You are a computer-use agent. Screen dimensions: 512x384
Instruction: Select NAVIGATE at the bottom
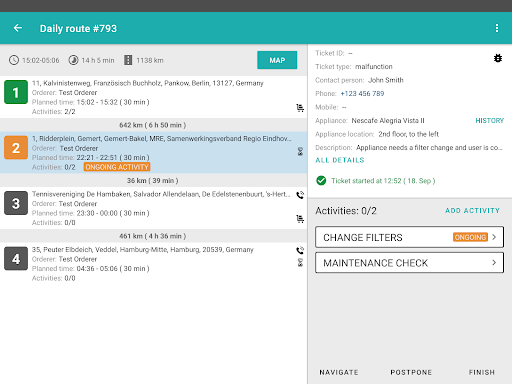[339, 372]
